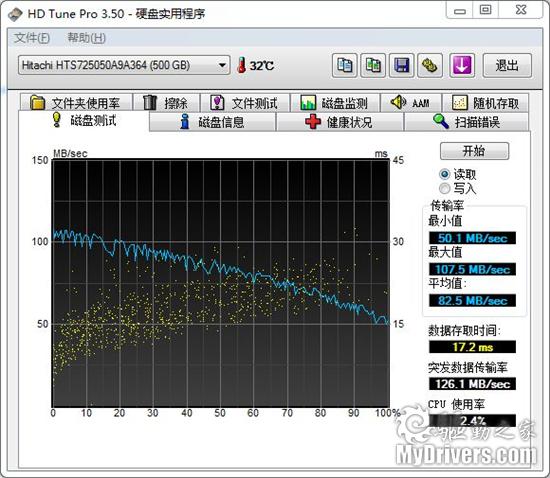The height and width of the screenshot is (478, 550).
Task: Select the 写入 write radio button
Action: click(x=444, y=188)
